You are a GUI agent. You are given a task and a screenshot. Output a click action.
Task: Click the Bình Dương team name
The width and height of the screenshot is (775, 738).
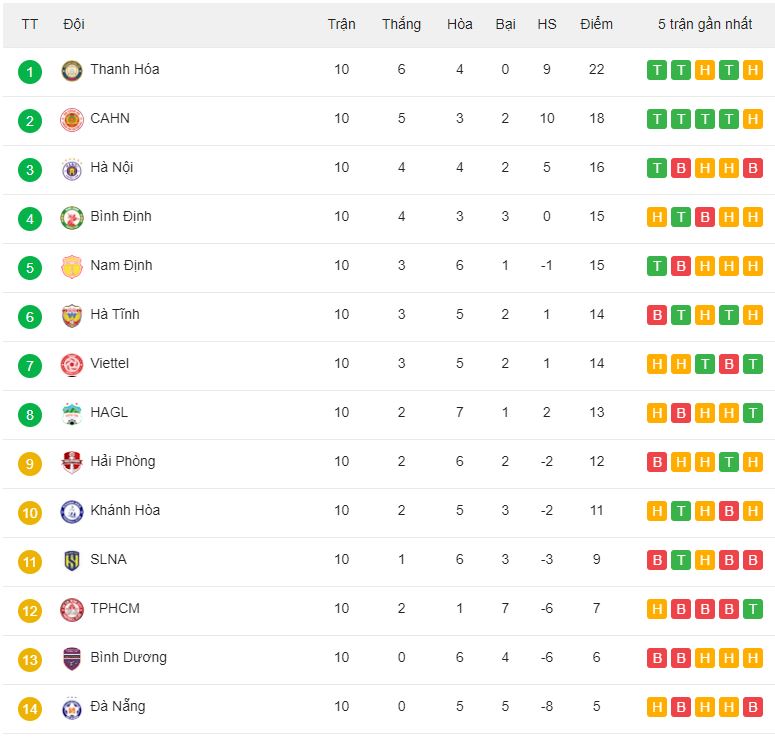coord(129,657)
